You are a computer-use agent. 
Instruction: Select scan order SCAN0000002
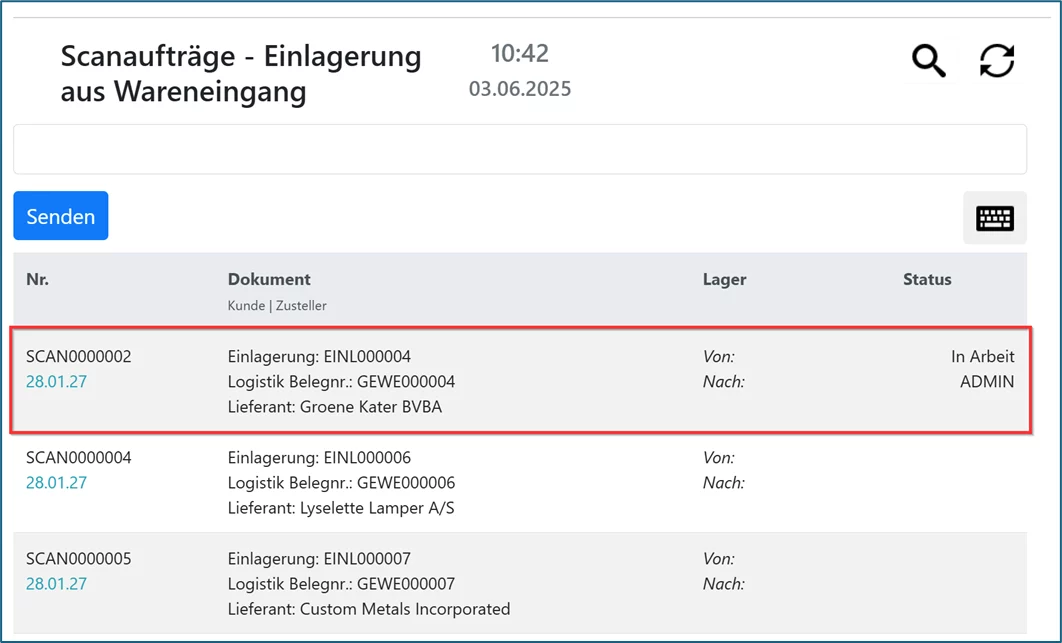click(79, 357)
